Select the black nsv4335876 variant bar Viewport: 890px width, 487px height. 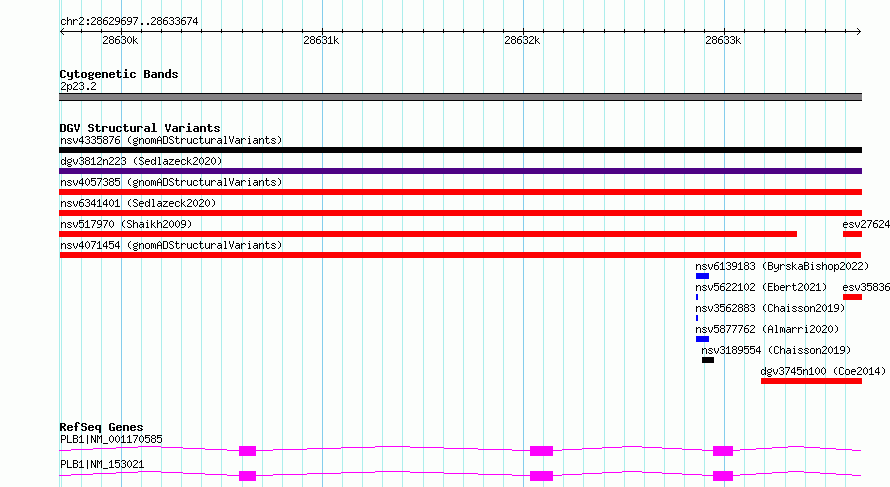460,150
